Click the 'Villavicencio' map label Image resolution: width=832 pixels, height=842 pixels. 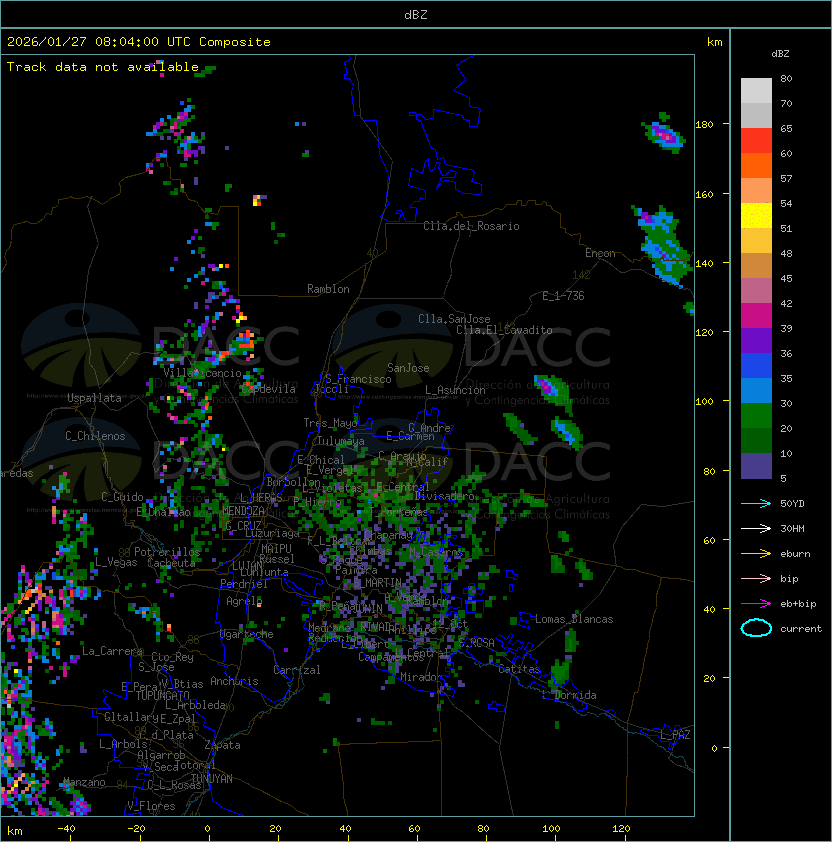202,373
